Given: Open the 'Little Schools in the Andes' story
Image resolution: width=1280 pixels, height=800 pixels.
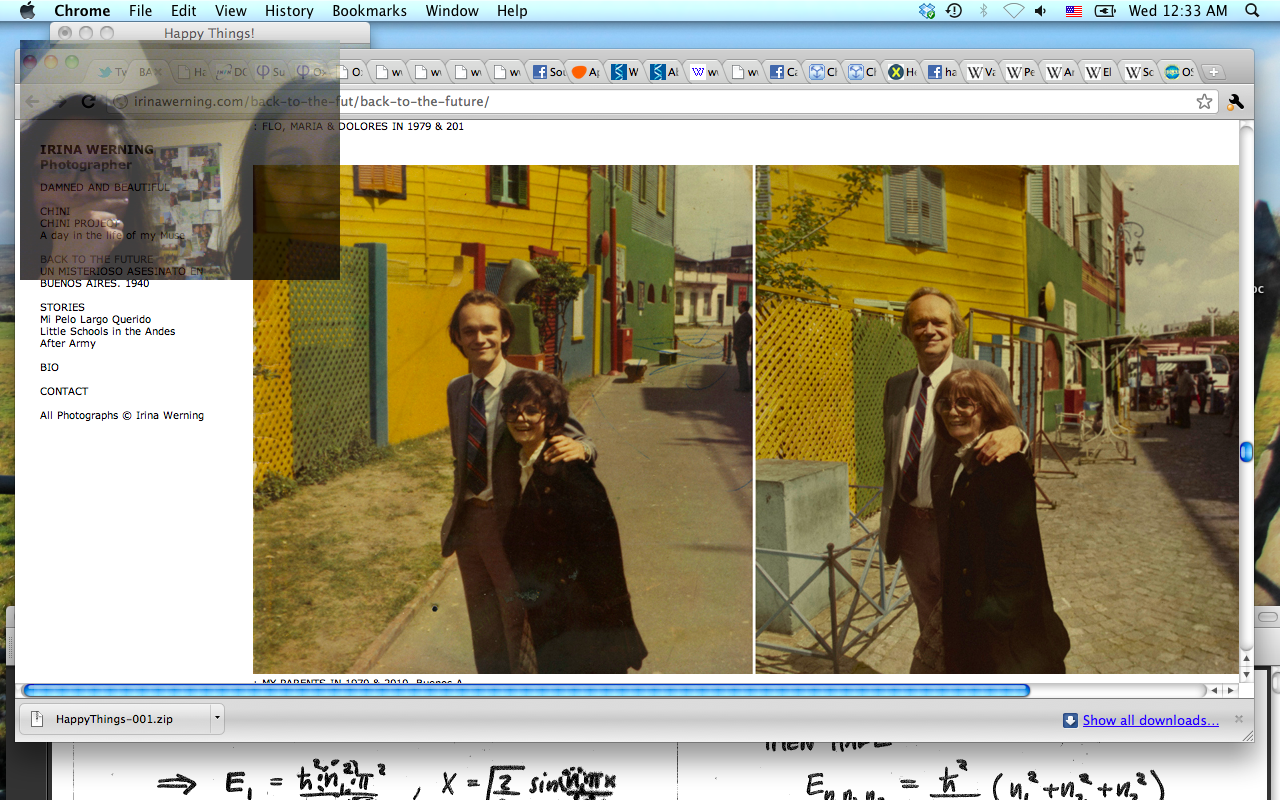Looking at the screenshot, I should tap(107, 331).
